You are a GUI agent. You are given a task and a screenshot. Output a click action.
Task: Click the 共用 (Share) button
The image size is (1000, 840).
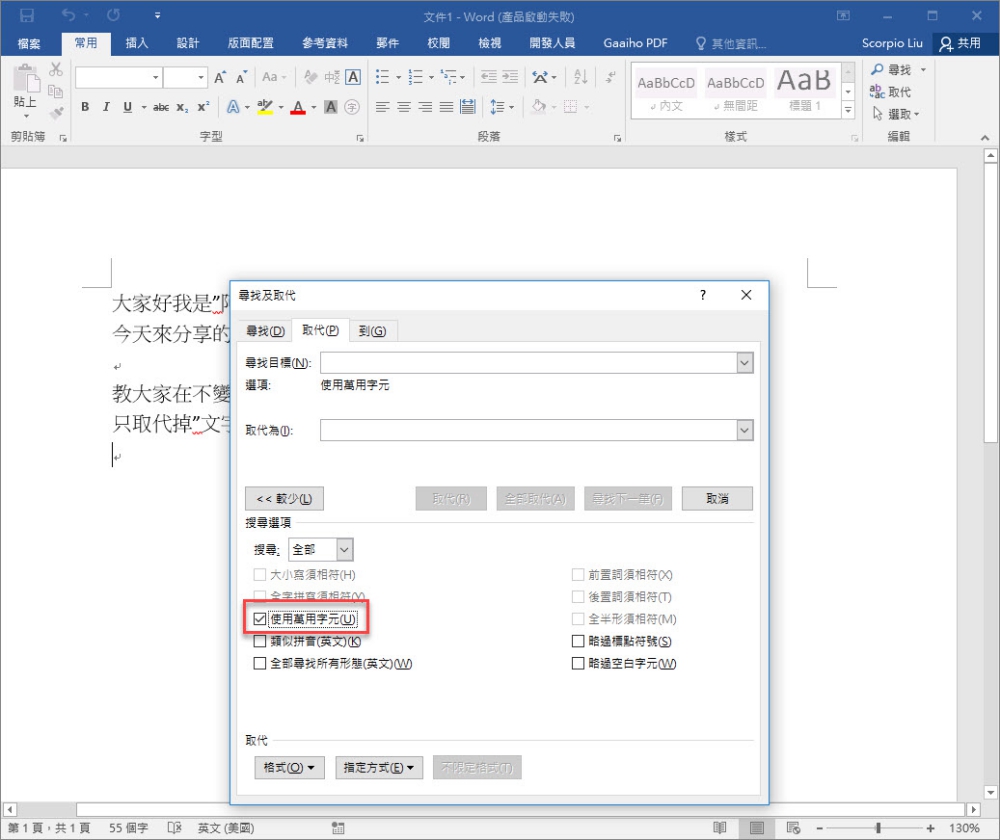tap(960, 43)
